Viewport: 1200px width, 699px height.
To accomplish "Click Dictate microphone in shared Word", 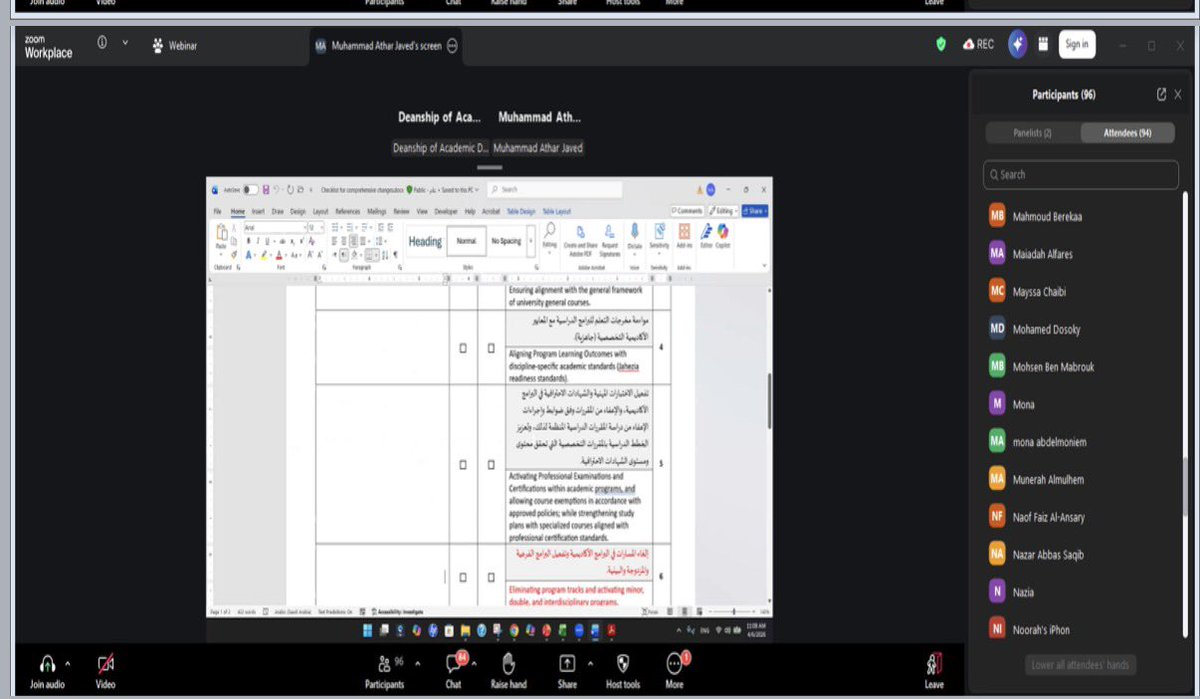I will 634,232.
